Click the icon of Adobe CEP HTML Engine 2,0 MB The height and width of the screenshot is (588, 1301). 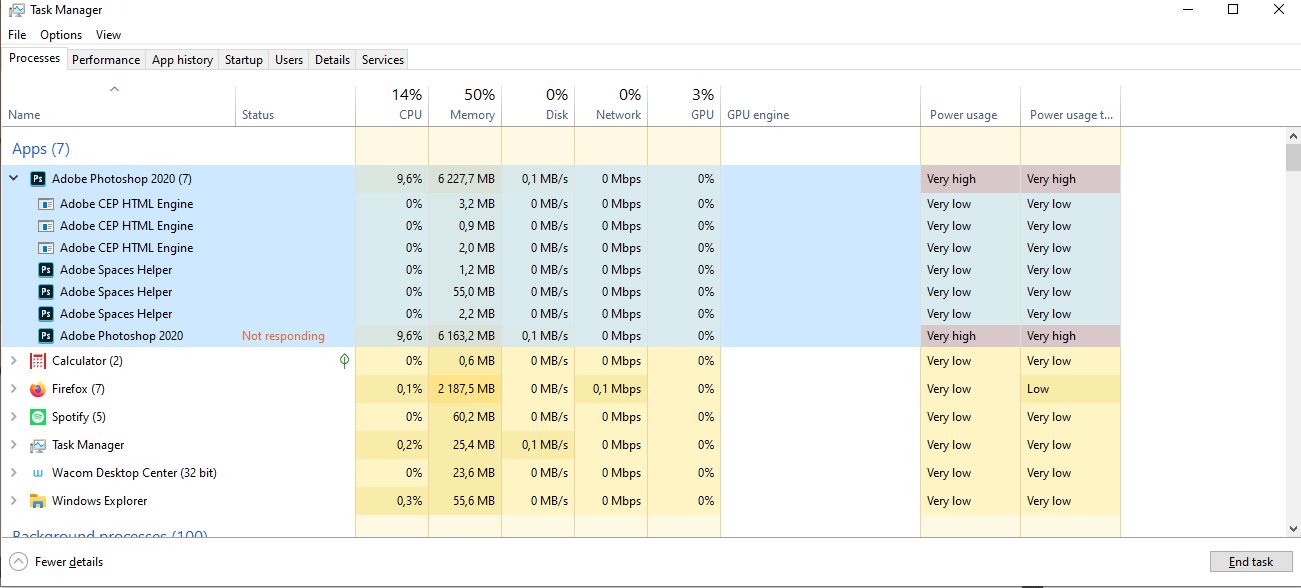tap(45, 248)
